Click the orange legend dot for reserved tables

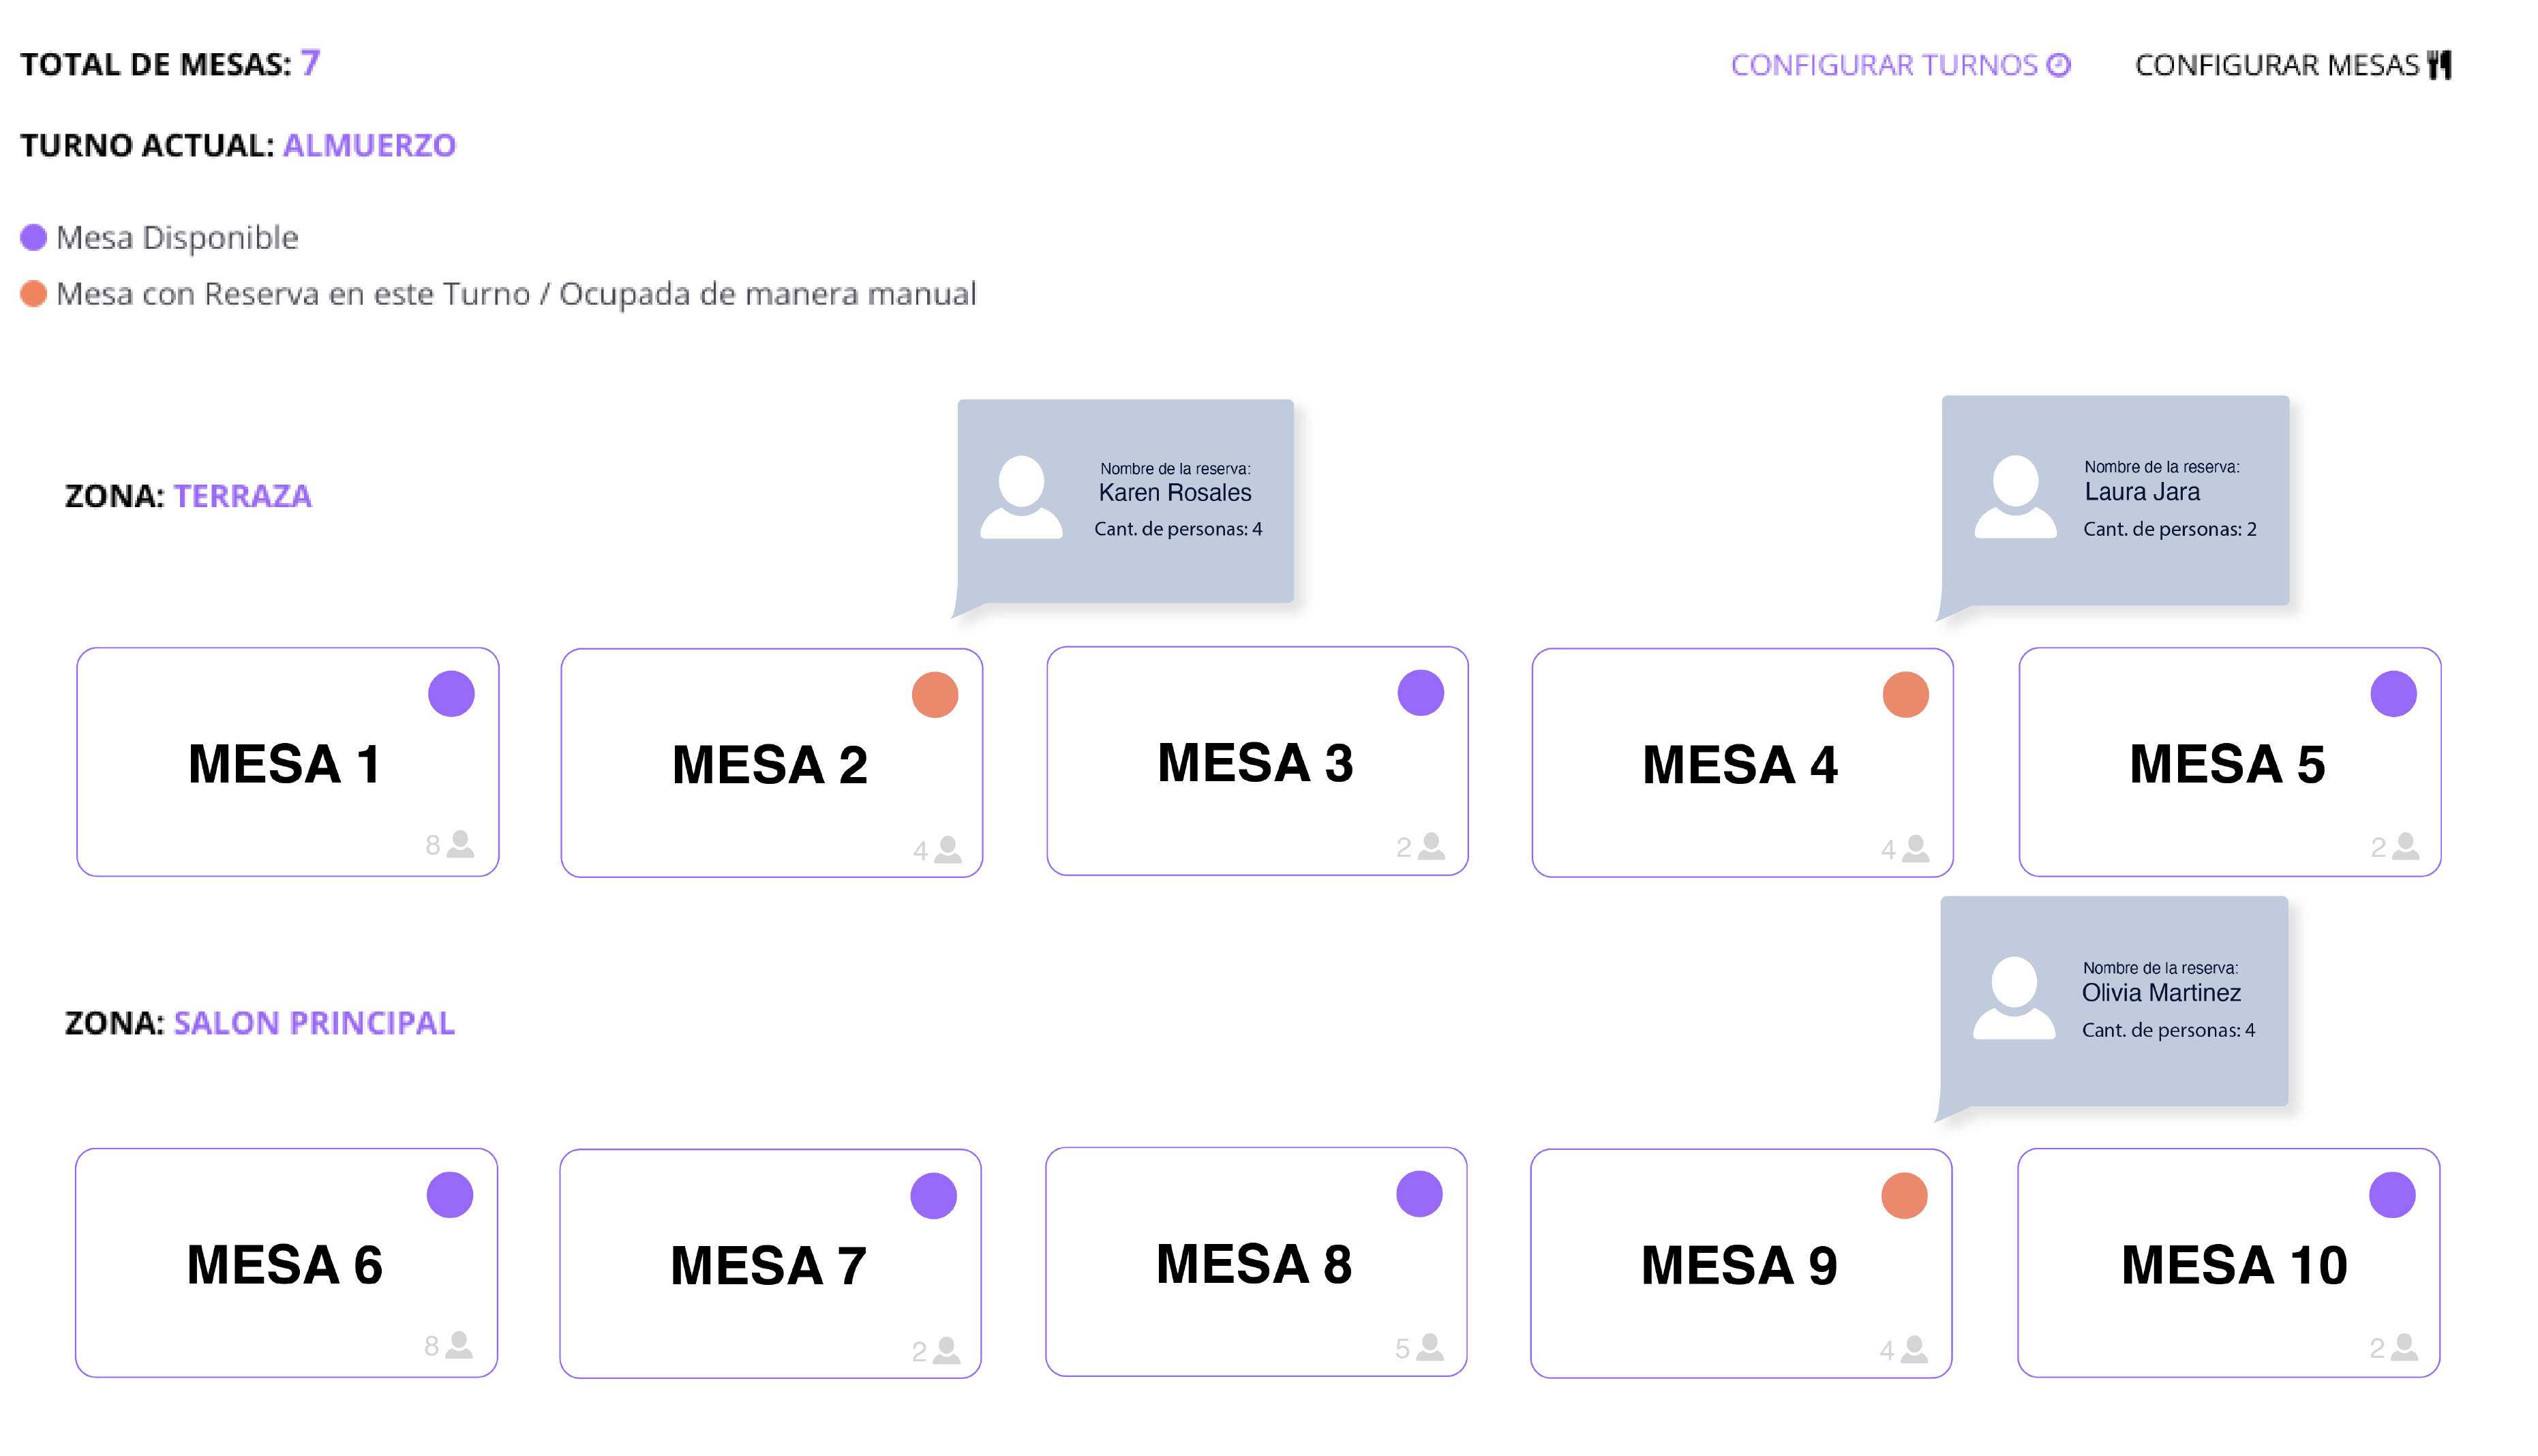[x=33, y=293]
